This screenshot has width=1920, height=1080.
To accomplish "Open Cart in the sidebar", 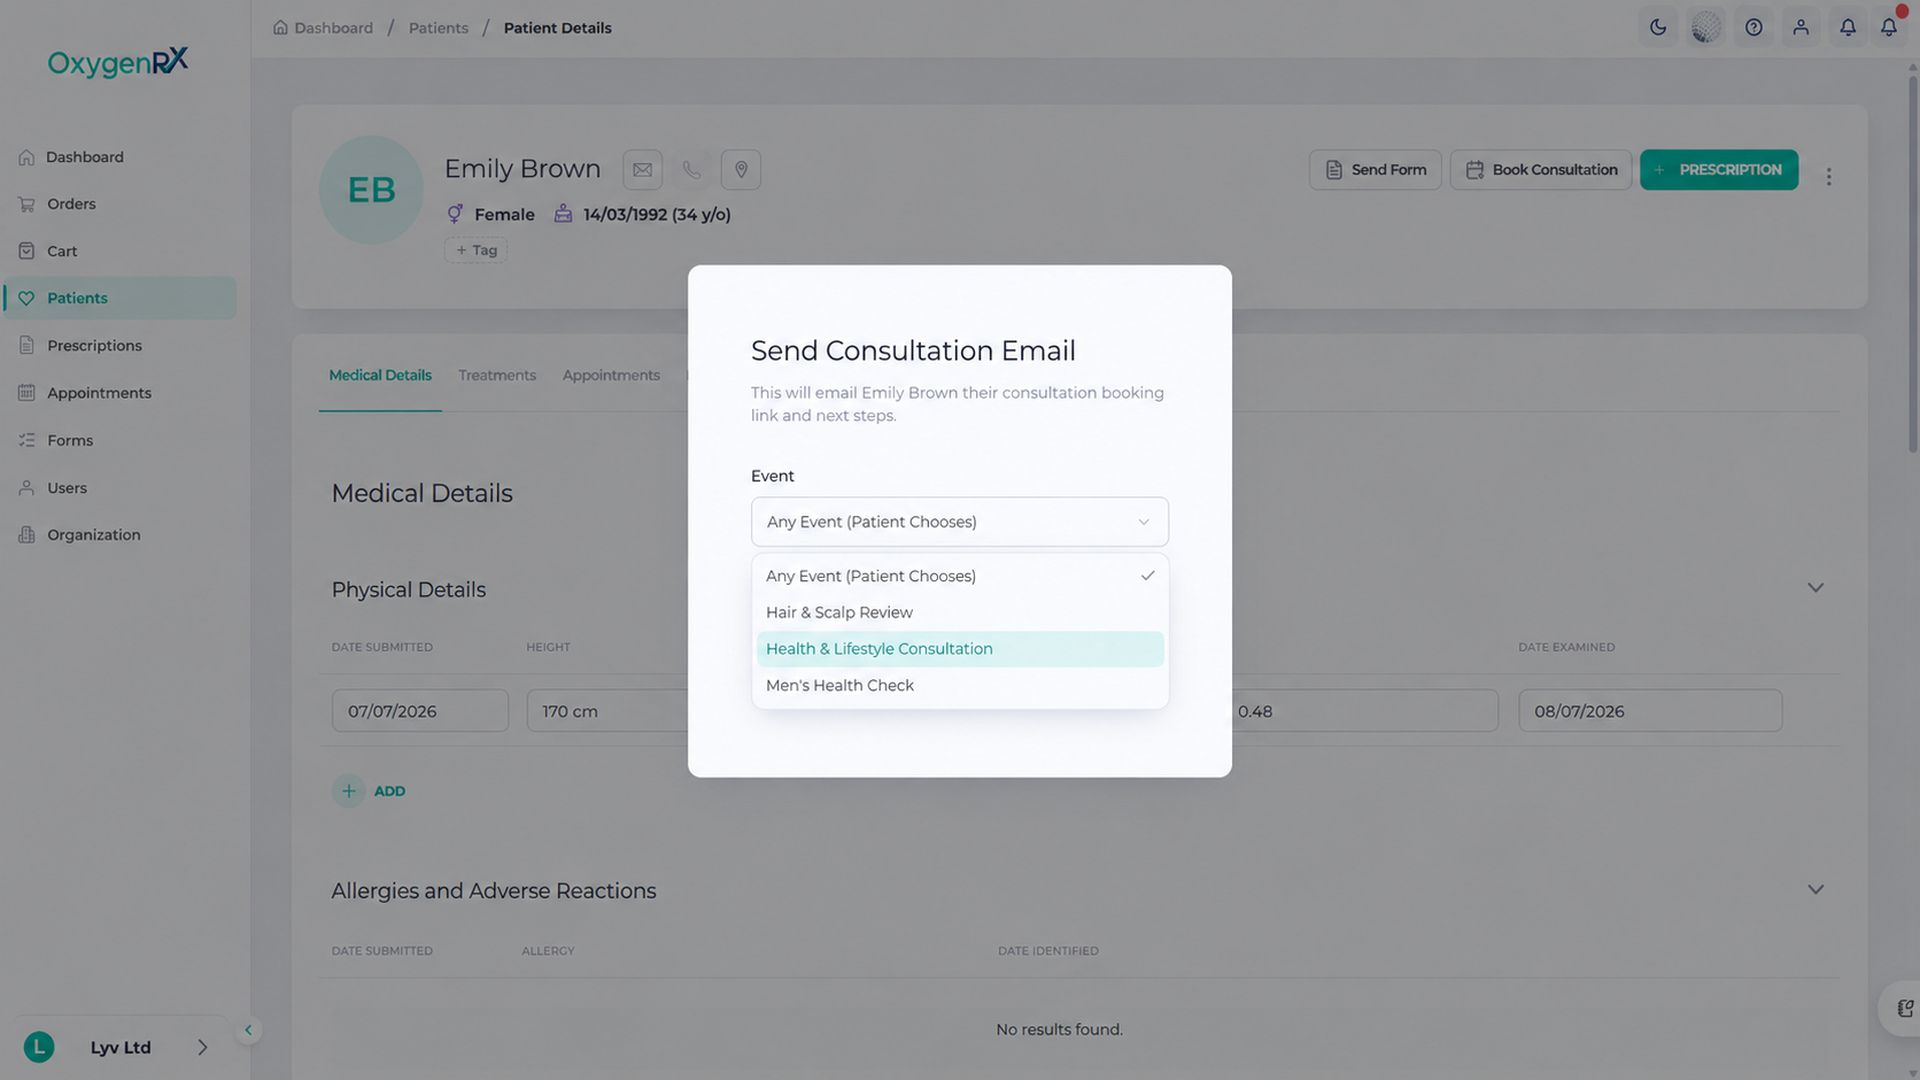I will (x=120, y=251).
